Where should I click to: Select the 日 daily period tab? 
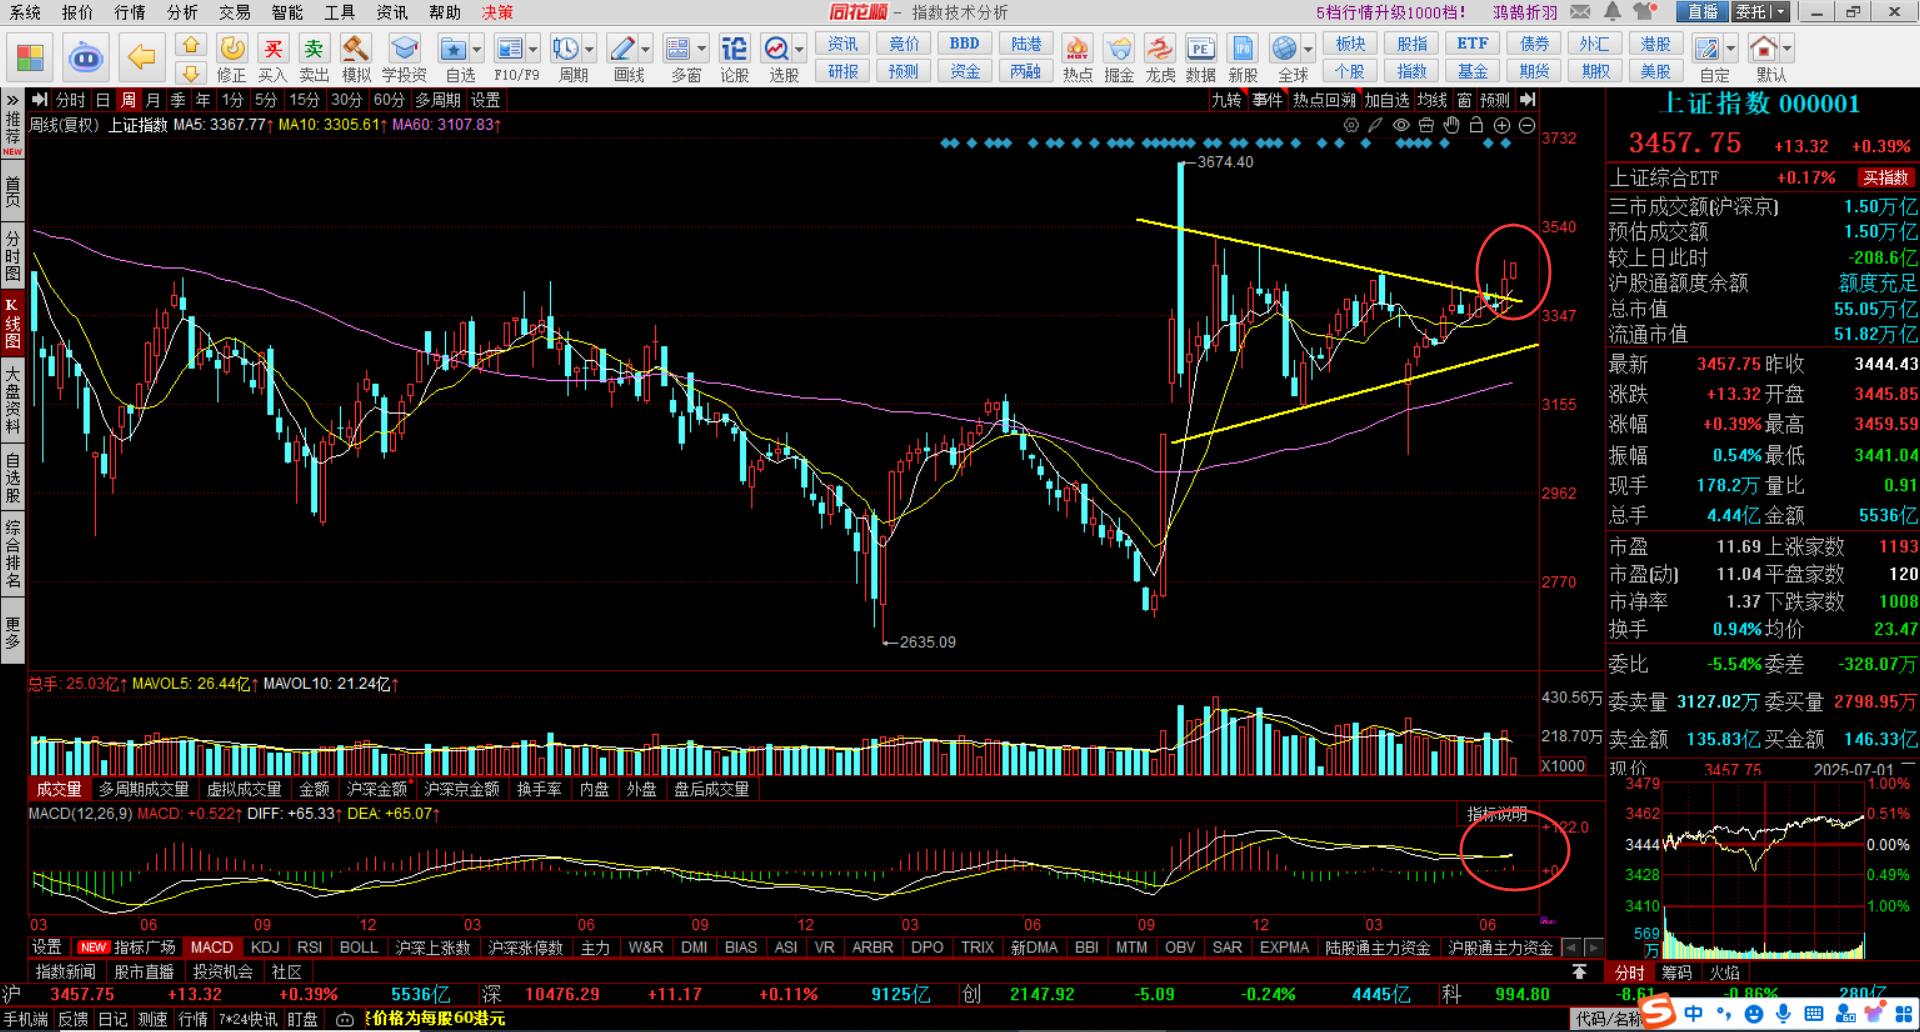pyautogui.click(x=102, y=100)
